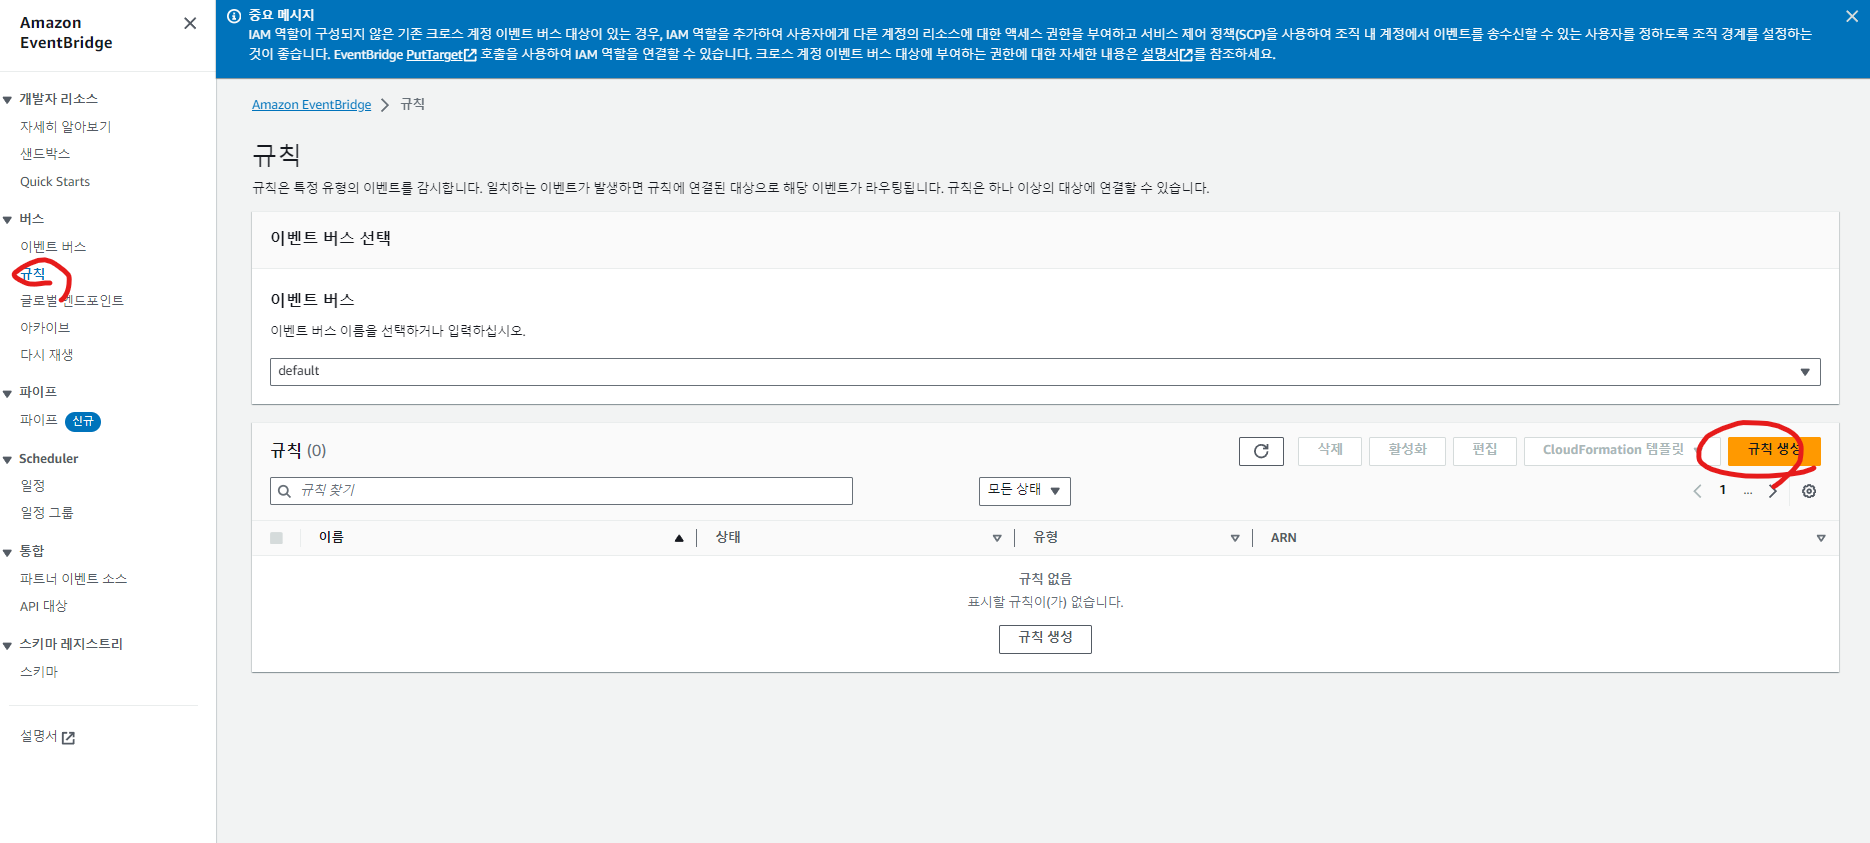
Task: Open 스키마 in the sidebar
Action: 39,672
